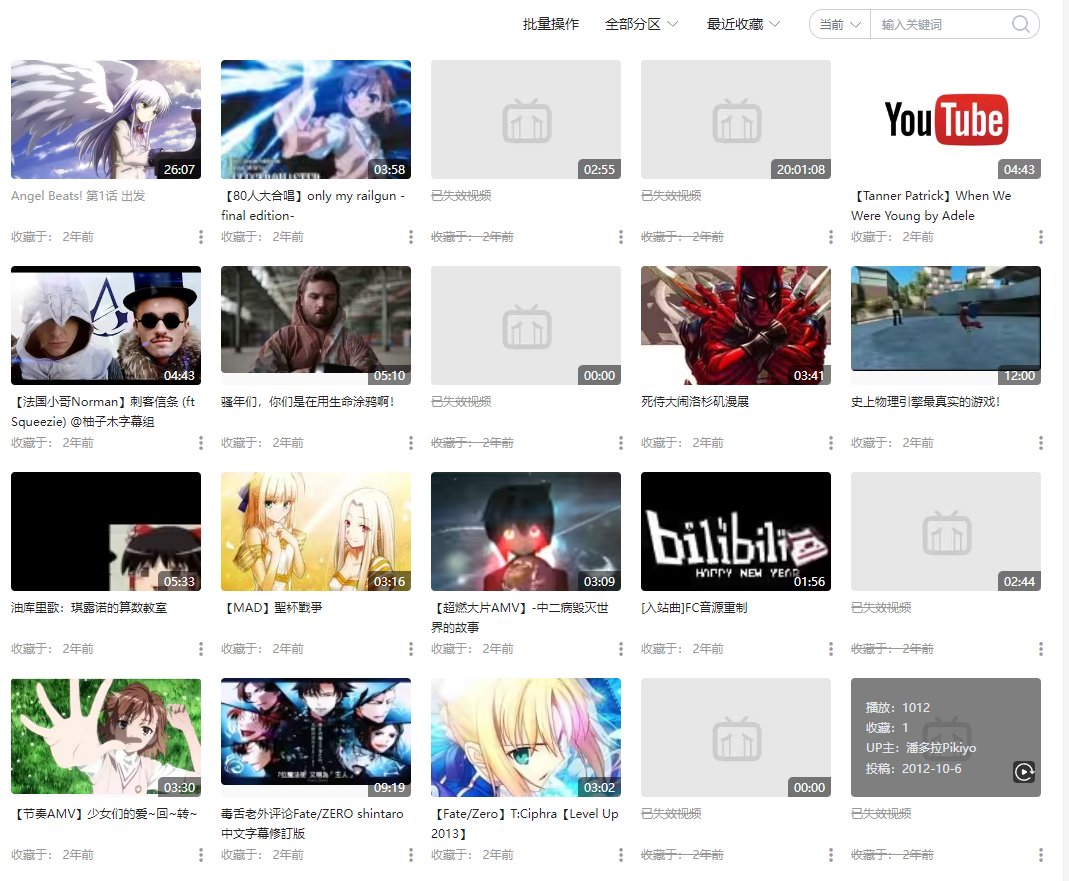The width and height of the screenshot is (1069, 881).
Task: Play the YouTube logo thumbnail
Action: point(946,119)
